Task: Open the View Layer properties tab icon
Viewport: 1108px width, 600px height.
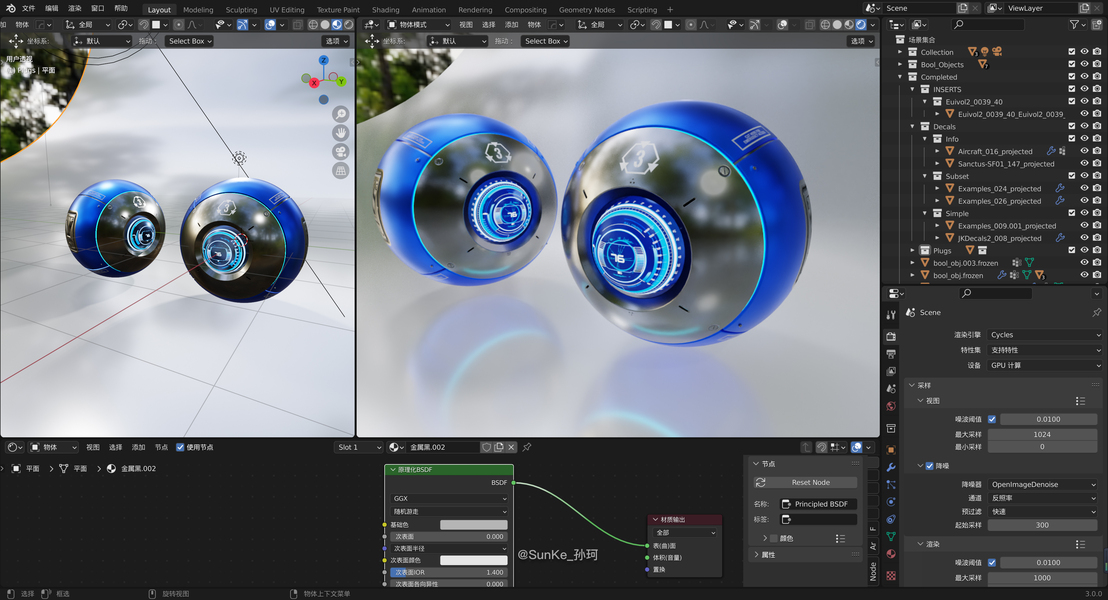Action: (x=891, y=371)
